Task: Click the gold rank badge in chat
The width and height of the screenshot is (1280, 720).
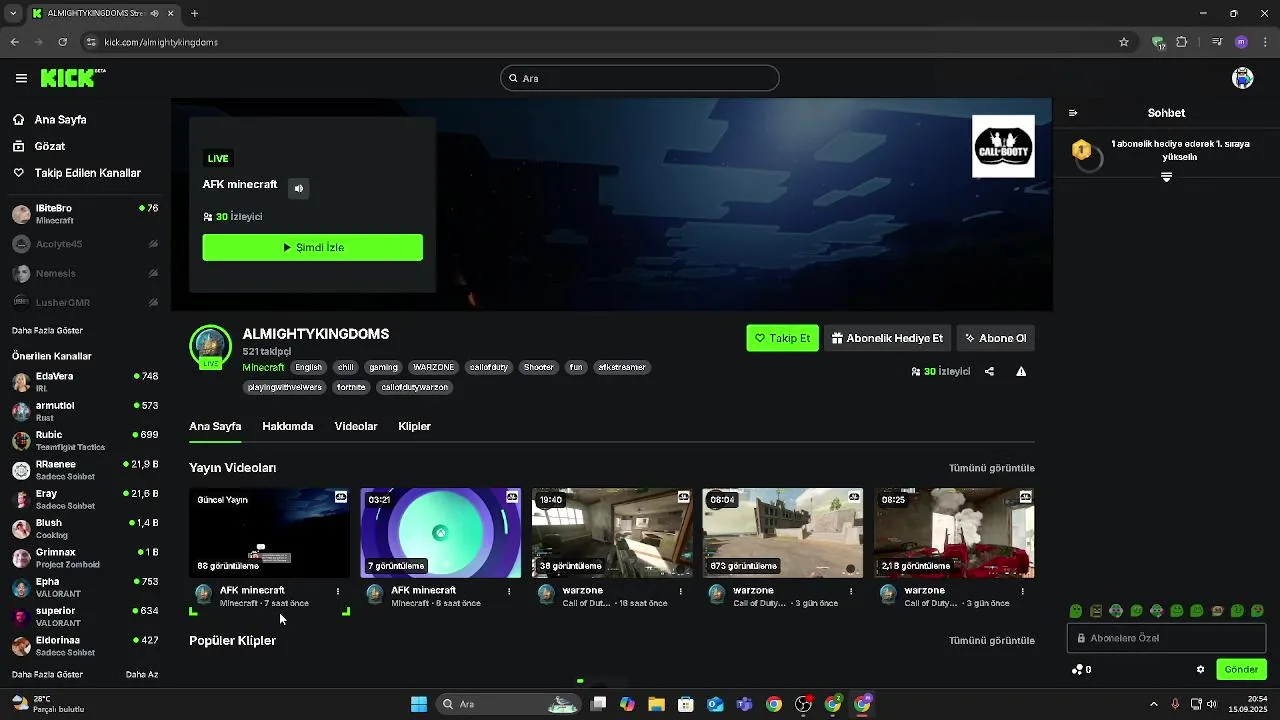Action: (x=1081, y=150)
